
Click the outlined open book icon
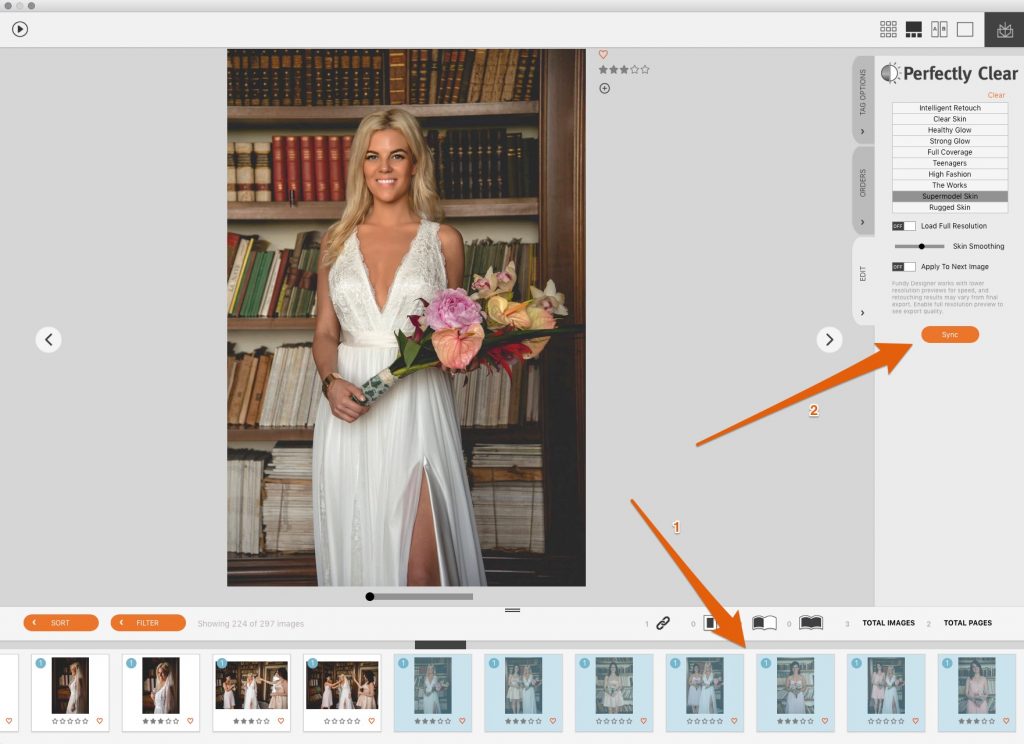coord(764,623)
